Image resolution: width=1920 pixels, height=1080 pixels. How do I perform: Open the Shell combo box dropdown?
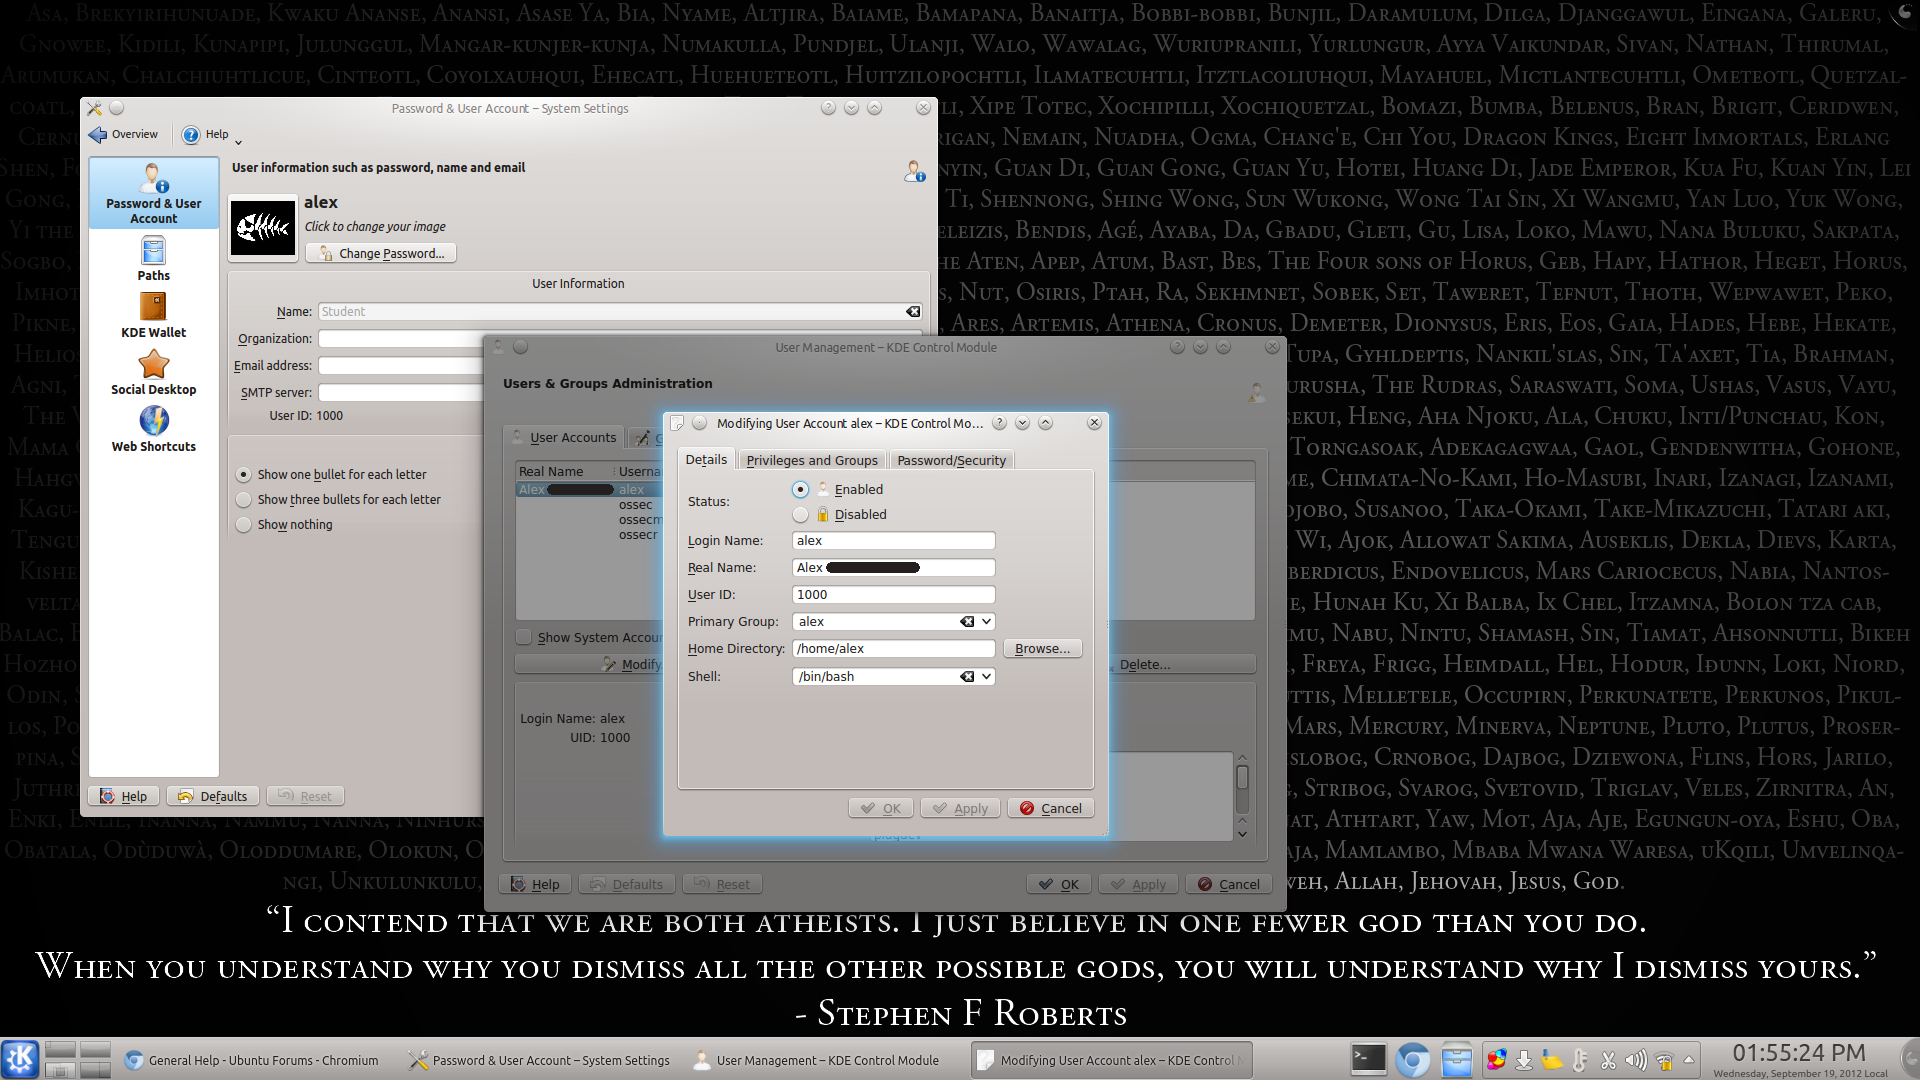pyautogui.click(x=986, y=677)
